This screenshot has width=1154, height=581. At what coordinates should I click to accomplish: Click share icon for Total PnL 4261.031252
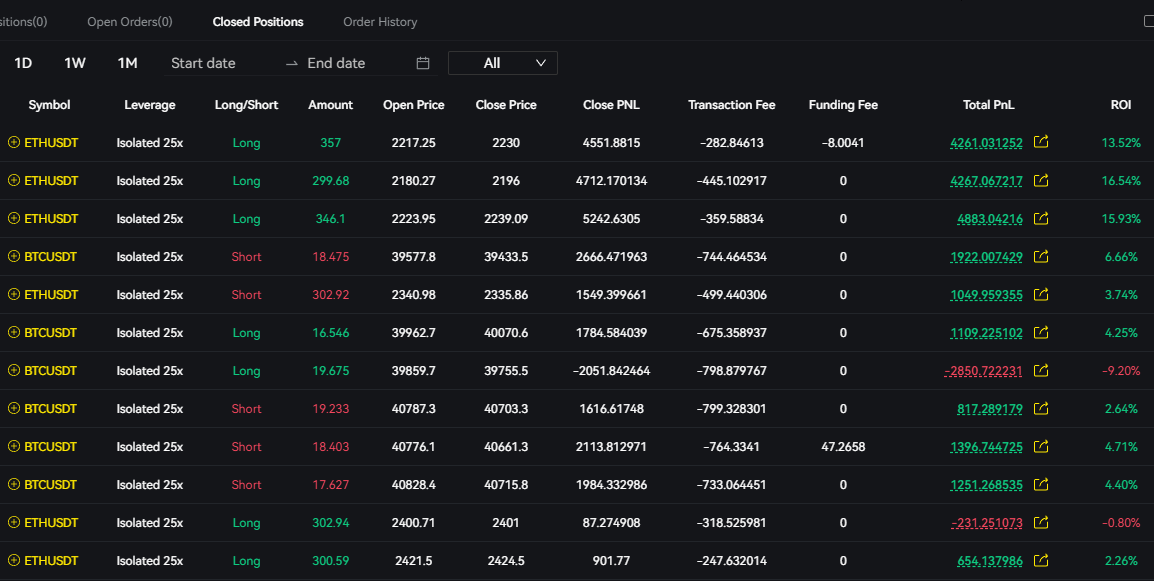(1041, 143)
